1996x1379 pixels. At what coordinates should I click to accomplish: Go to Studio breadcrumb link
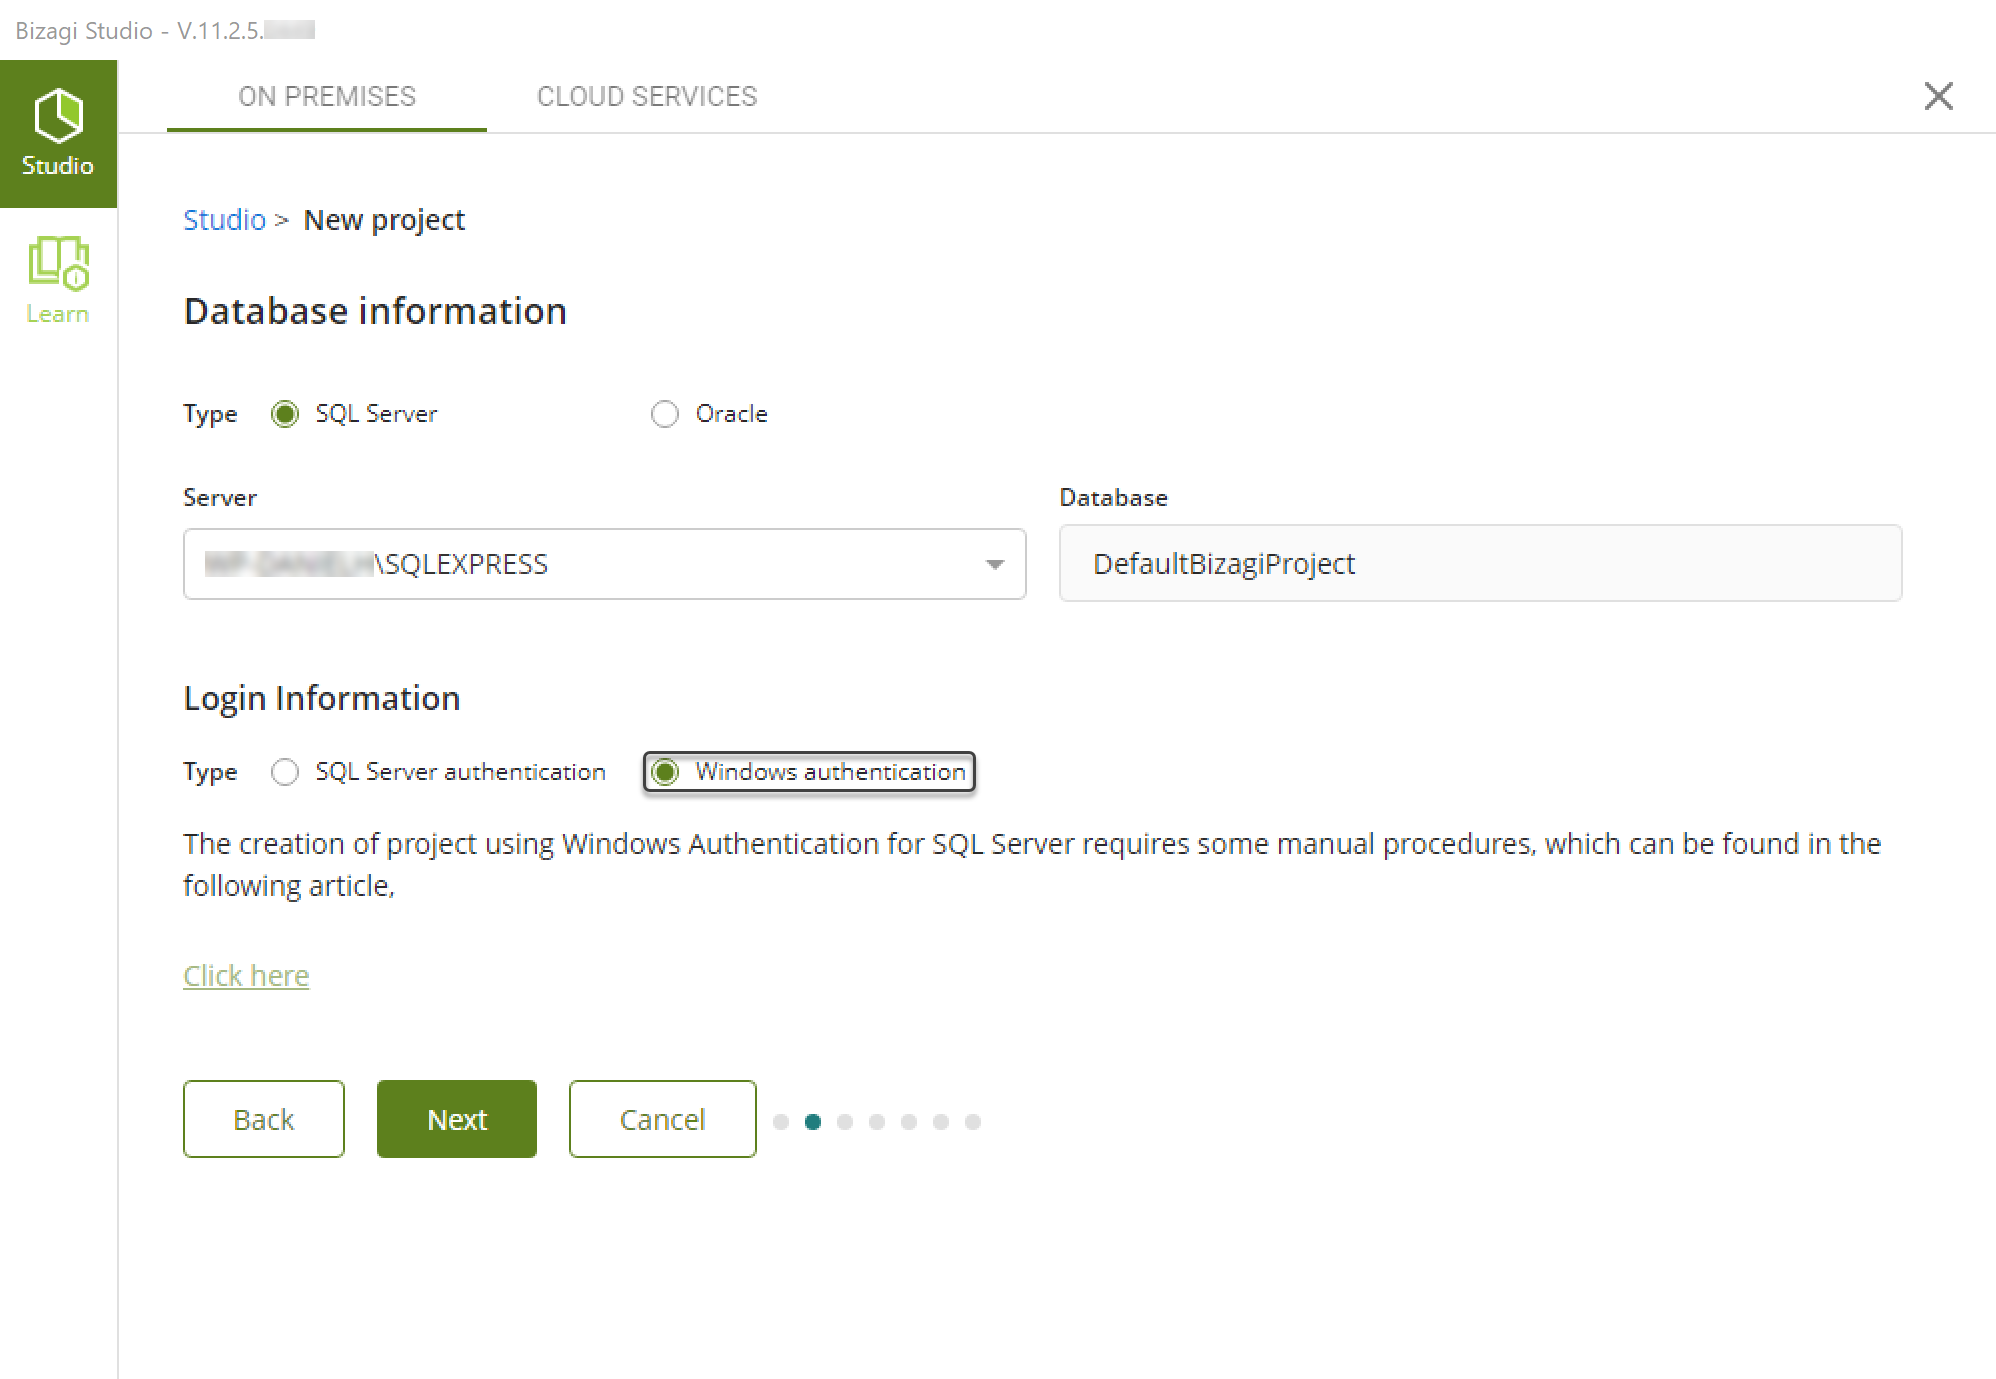(x=225, y=220)
